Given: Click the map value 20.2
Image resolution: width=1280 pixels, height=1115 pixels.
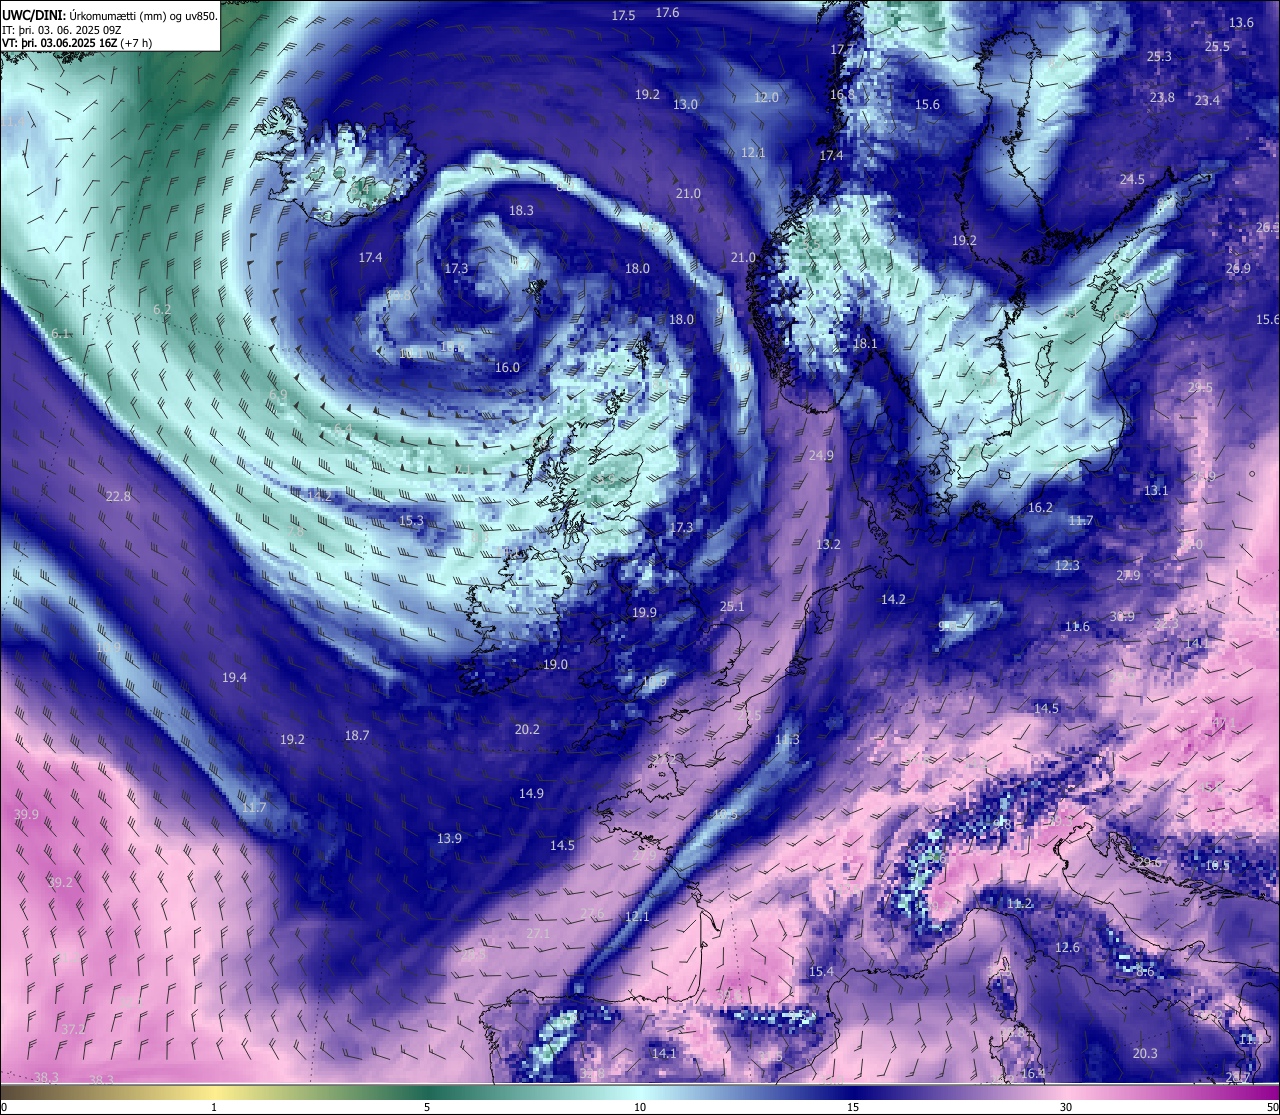Looking at the screenshot, I should (527, 730).
